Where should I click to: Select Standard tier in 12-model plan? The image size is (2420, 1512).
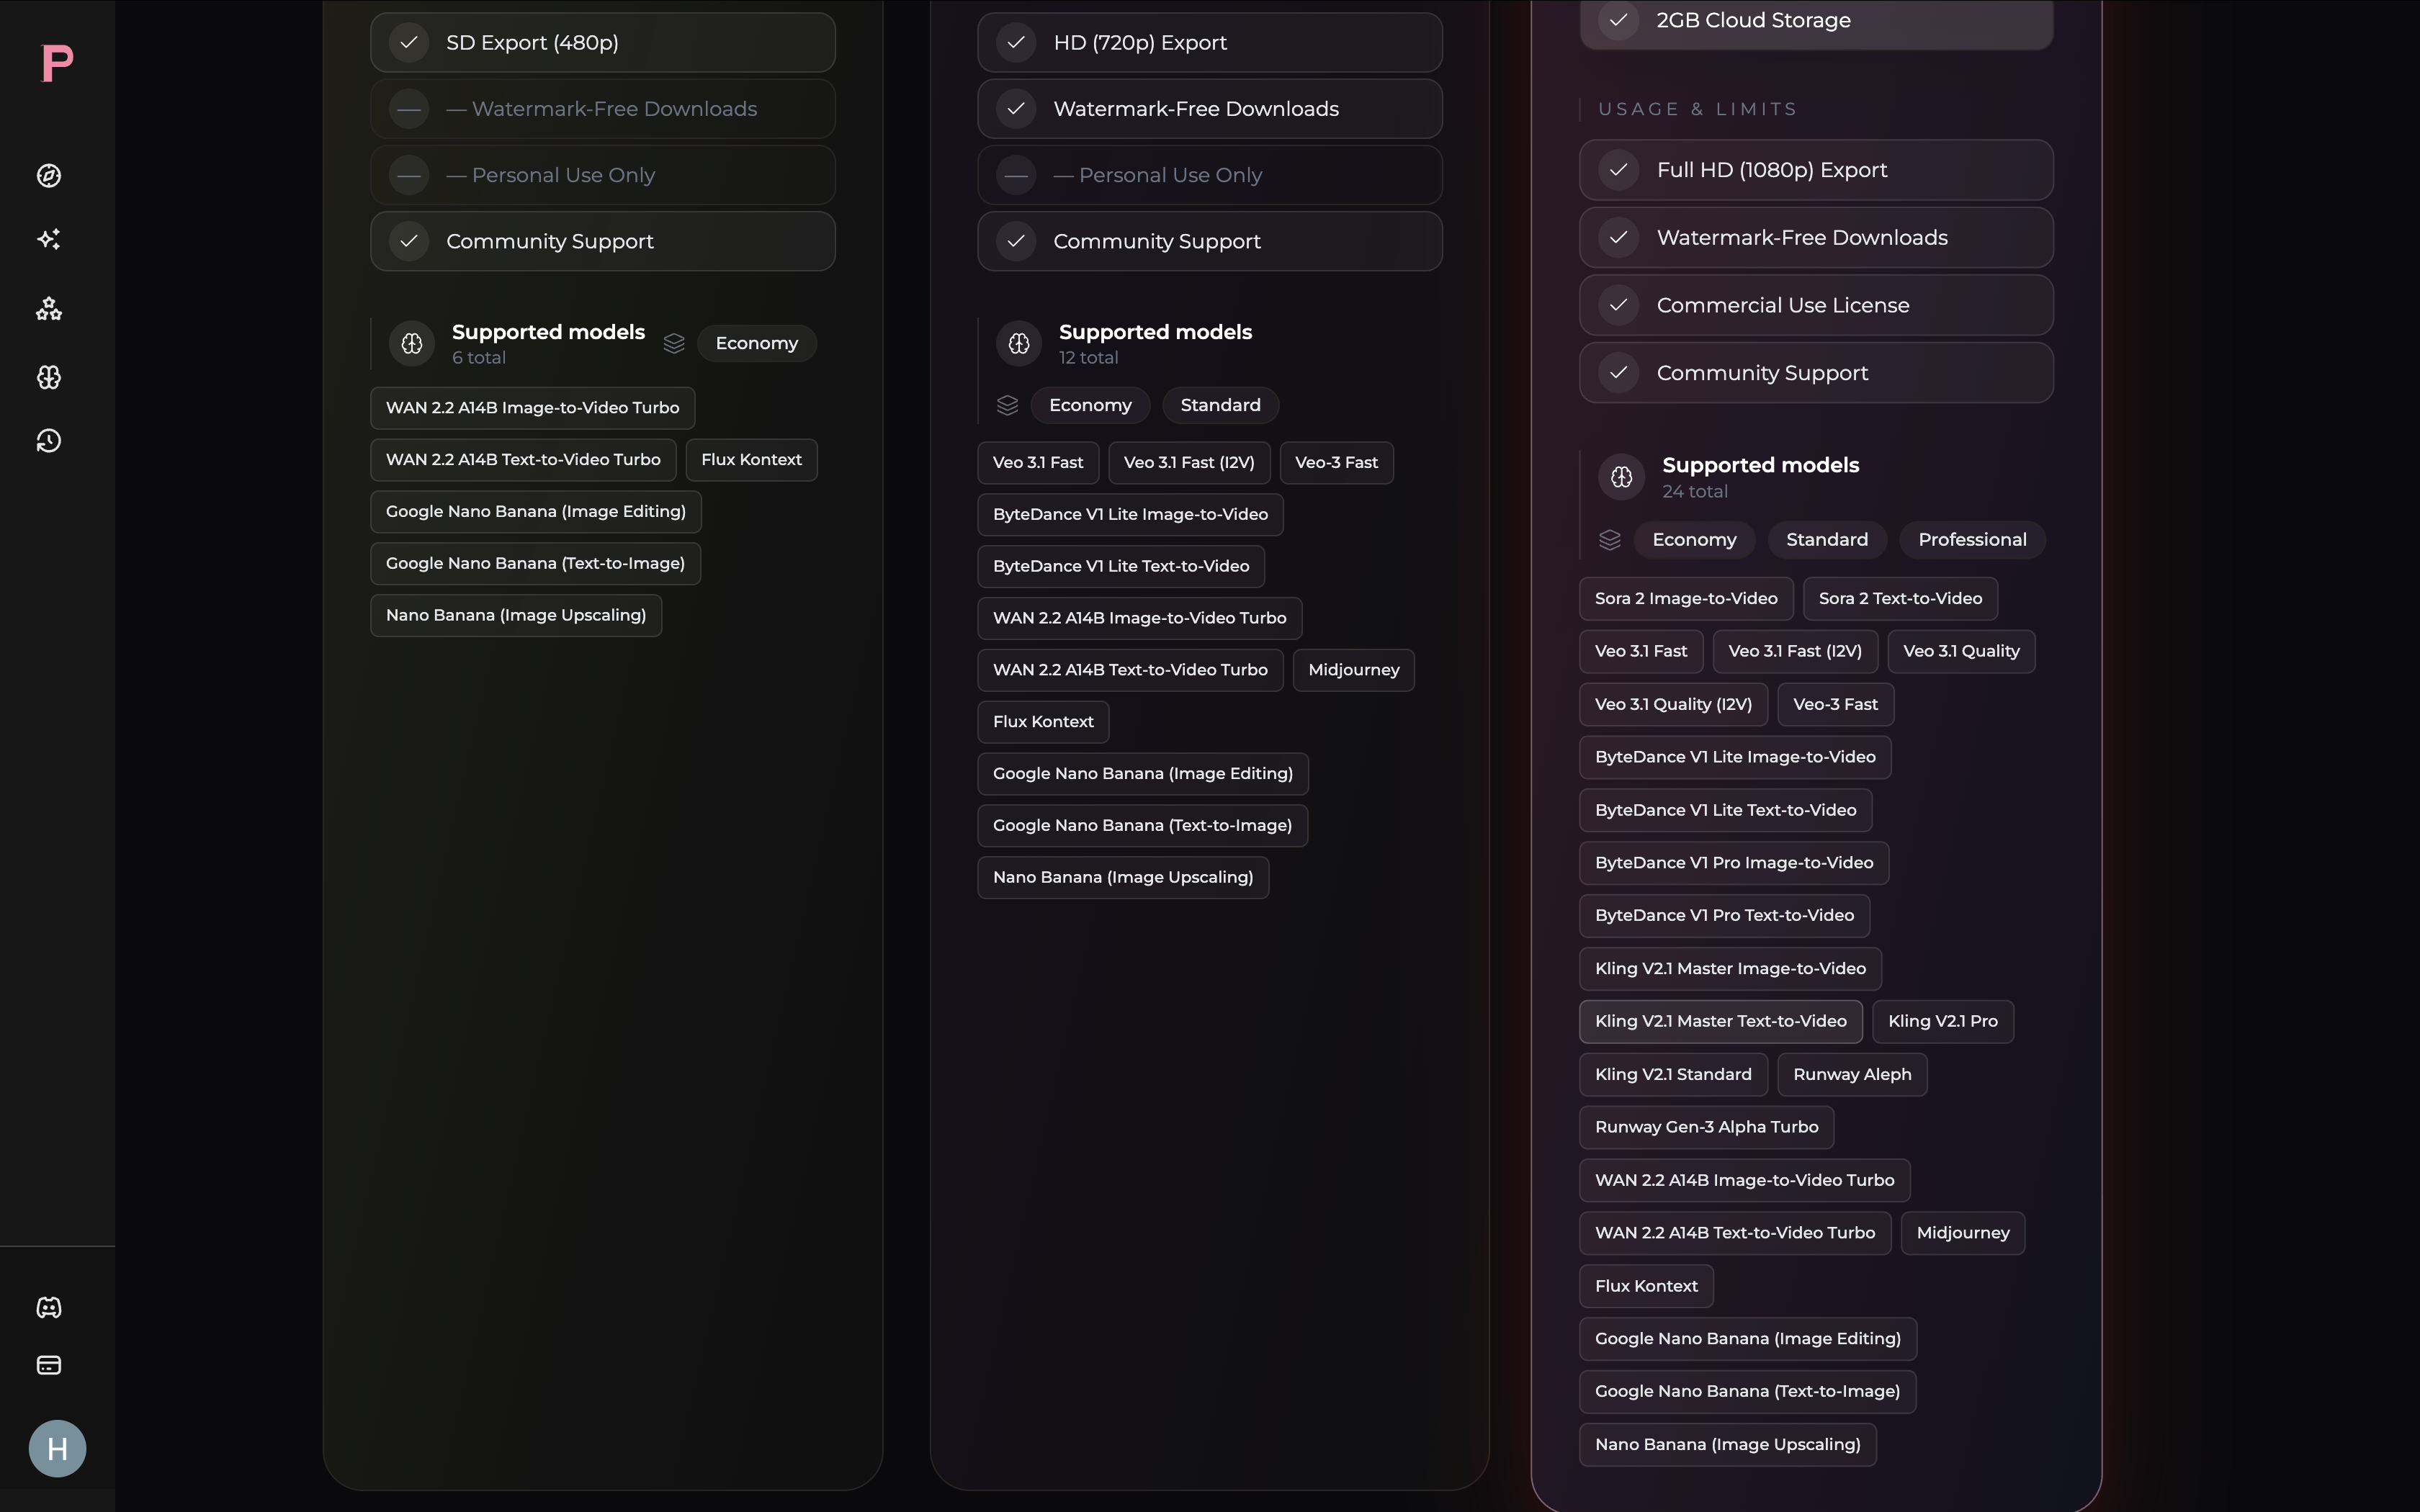coord(1220,405)
